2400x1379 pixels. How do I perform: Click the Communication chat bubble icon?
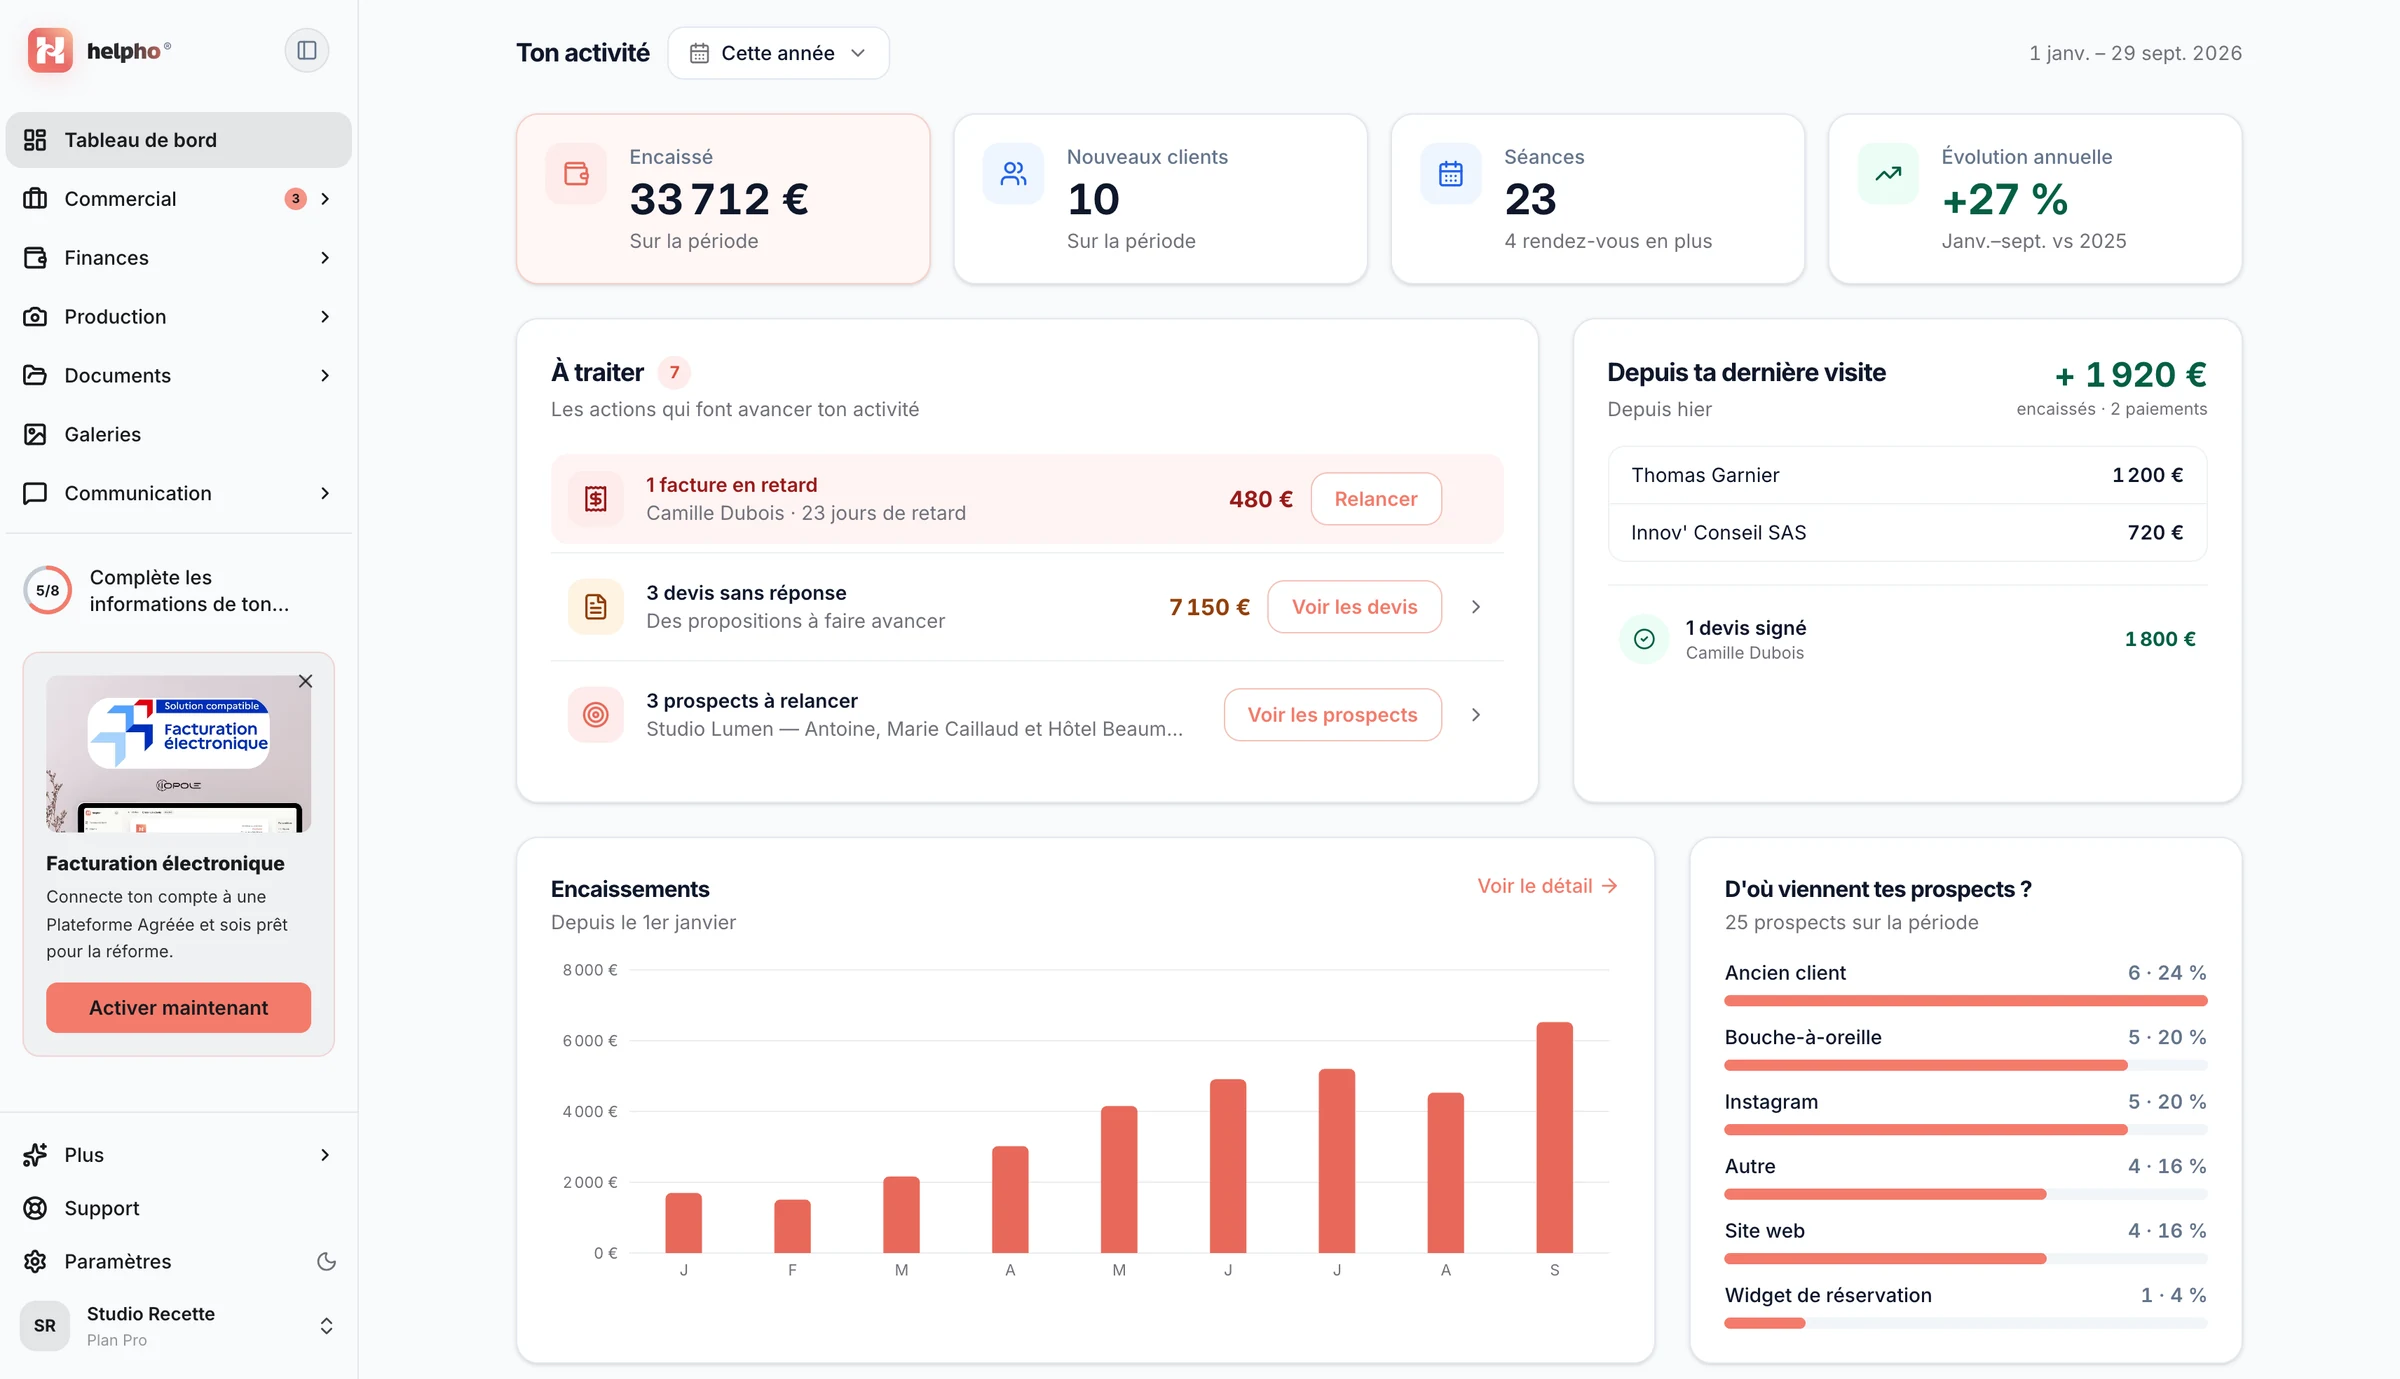tap(35, 493)
